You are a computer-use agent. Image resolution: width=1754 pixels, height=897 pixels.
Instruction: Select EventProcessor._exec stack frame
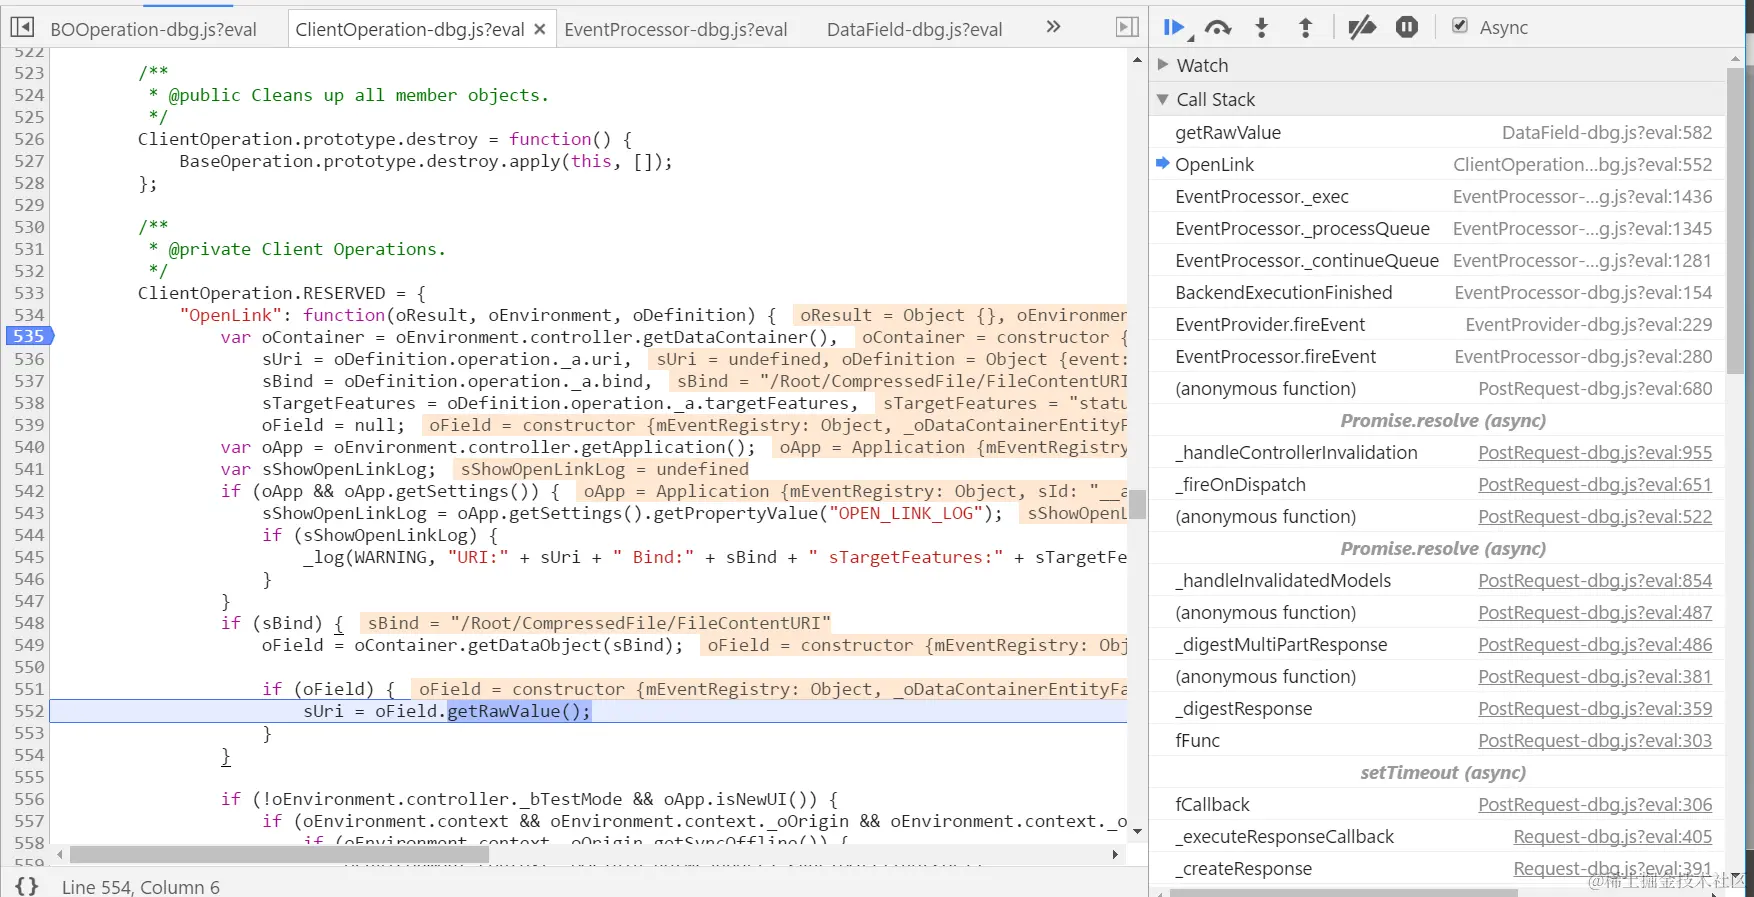pos(1438,197)
